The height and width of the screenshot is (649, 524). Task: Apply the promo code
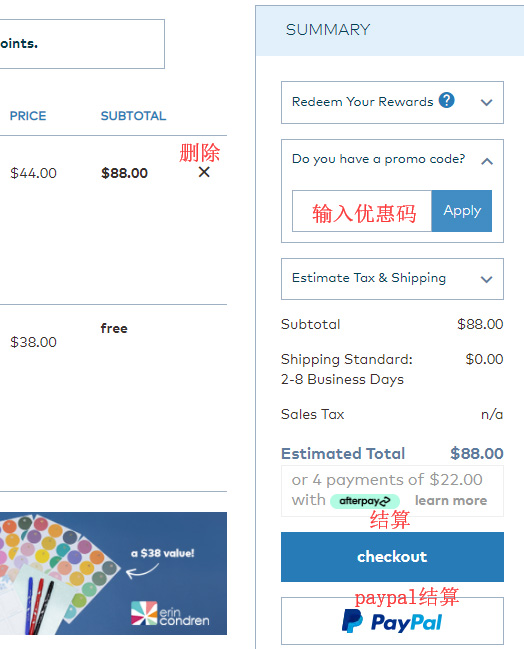click(462, 211)
